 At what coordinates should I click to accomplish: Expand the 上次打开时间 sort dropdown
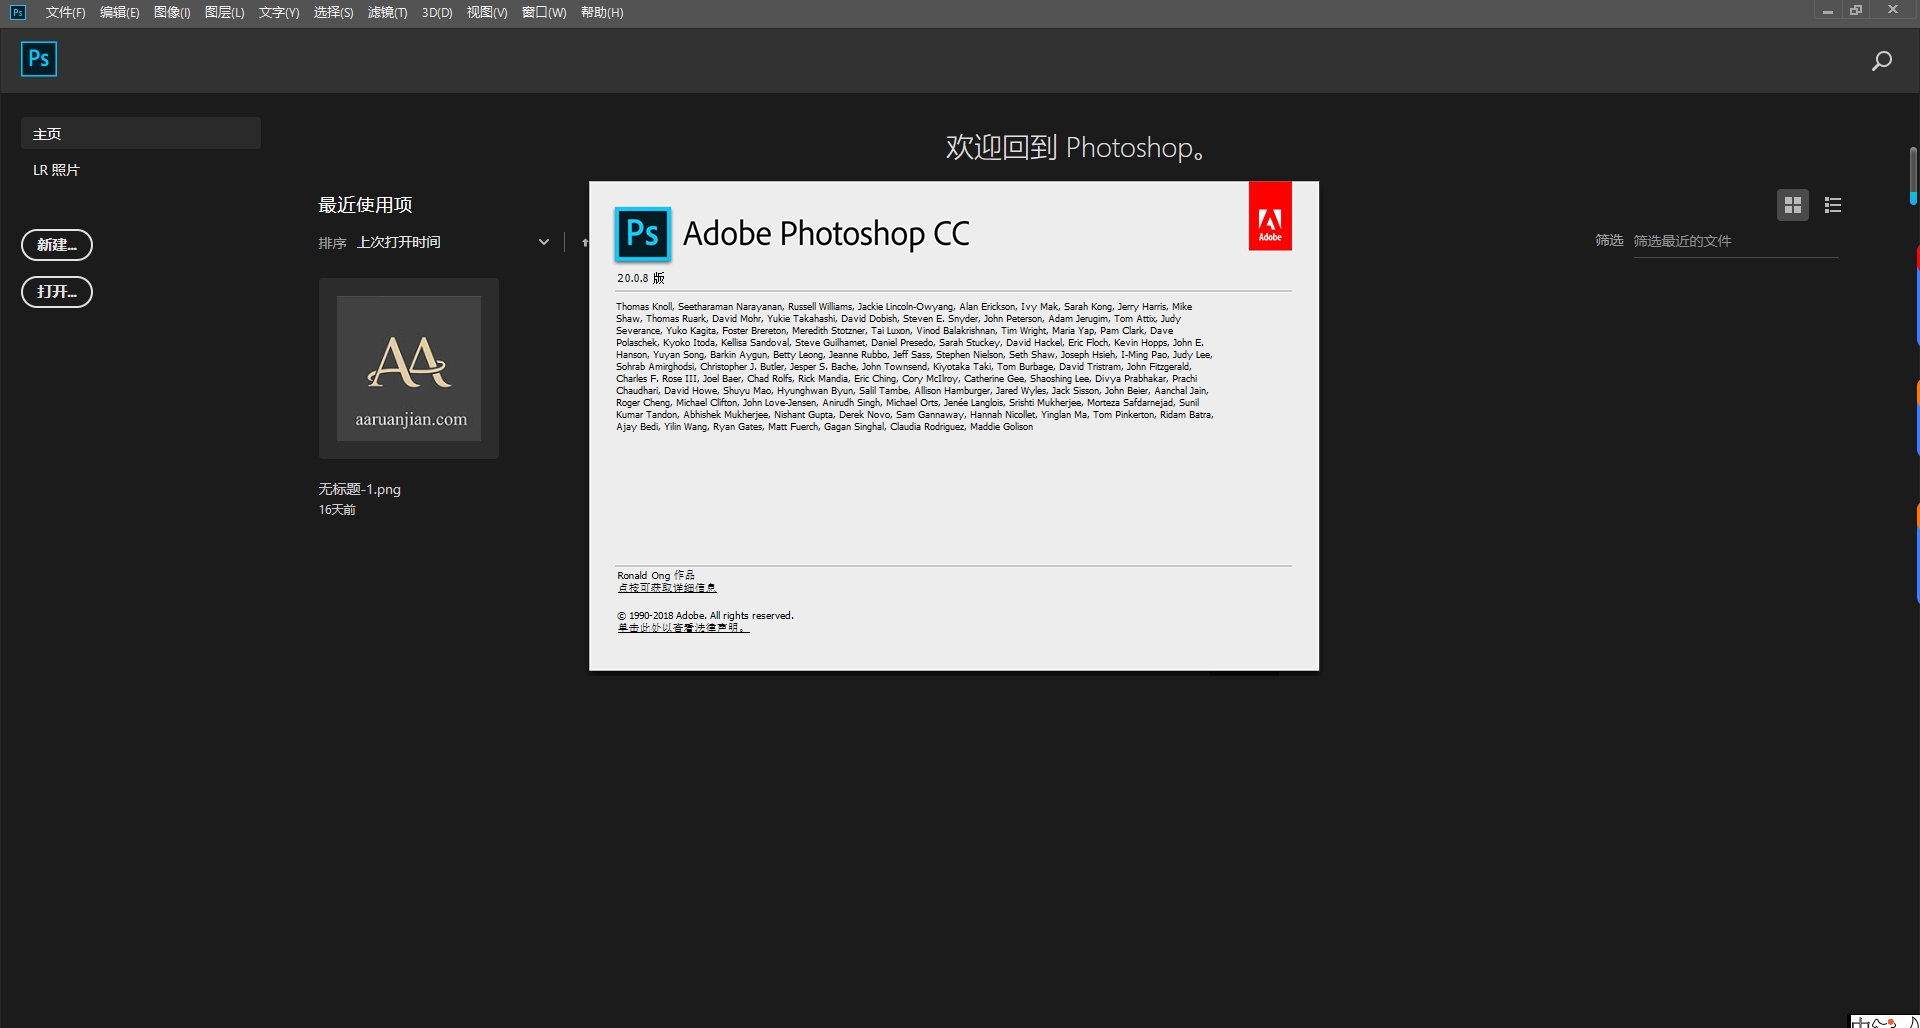543,242
